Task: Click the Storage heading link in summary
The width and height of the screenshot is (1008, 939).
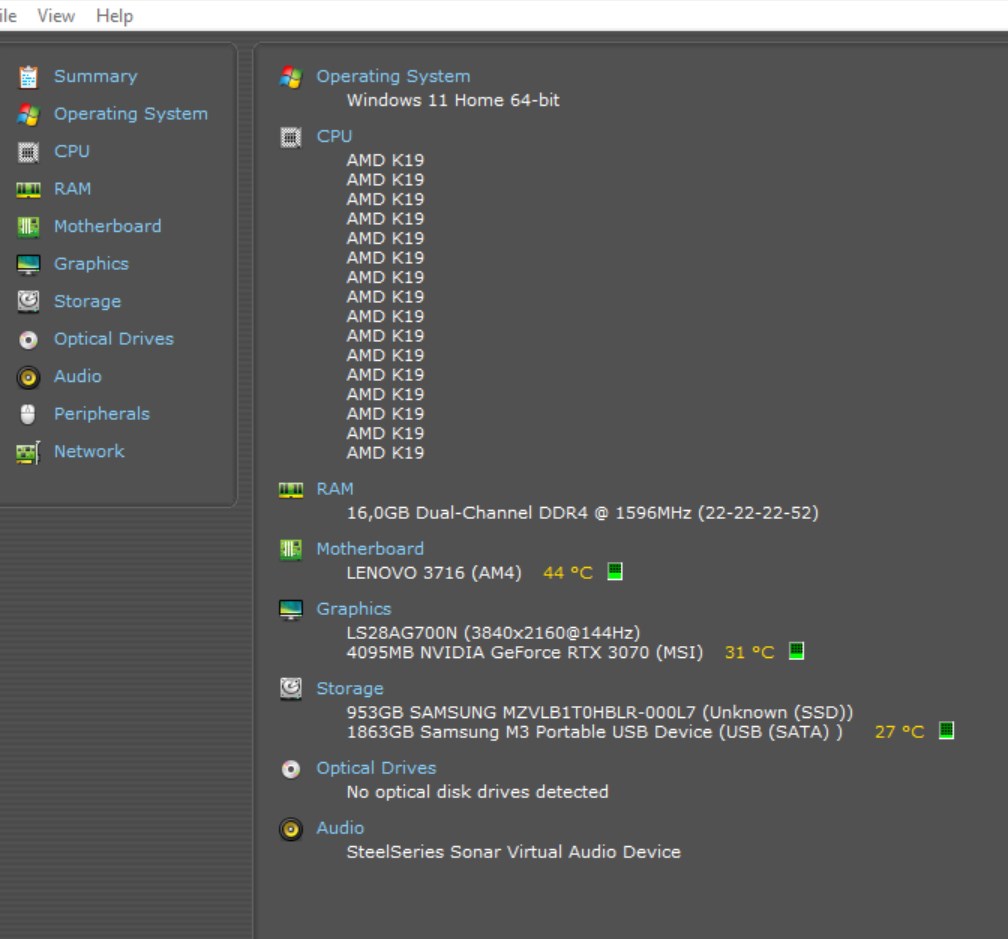Action: [x=350, y=688]
